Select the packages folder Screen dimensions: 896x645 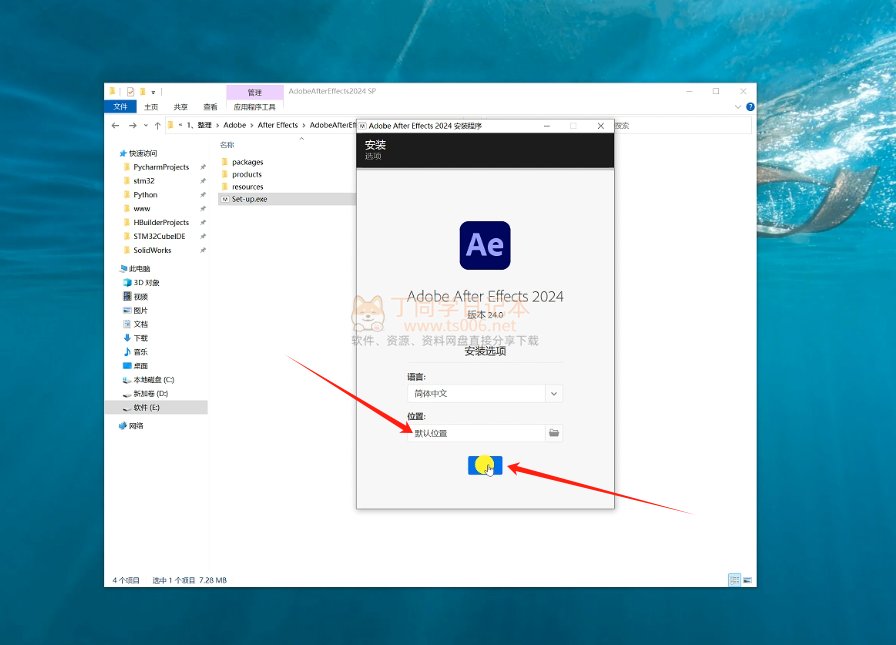click(247, 162)
